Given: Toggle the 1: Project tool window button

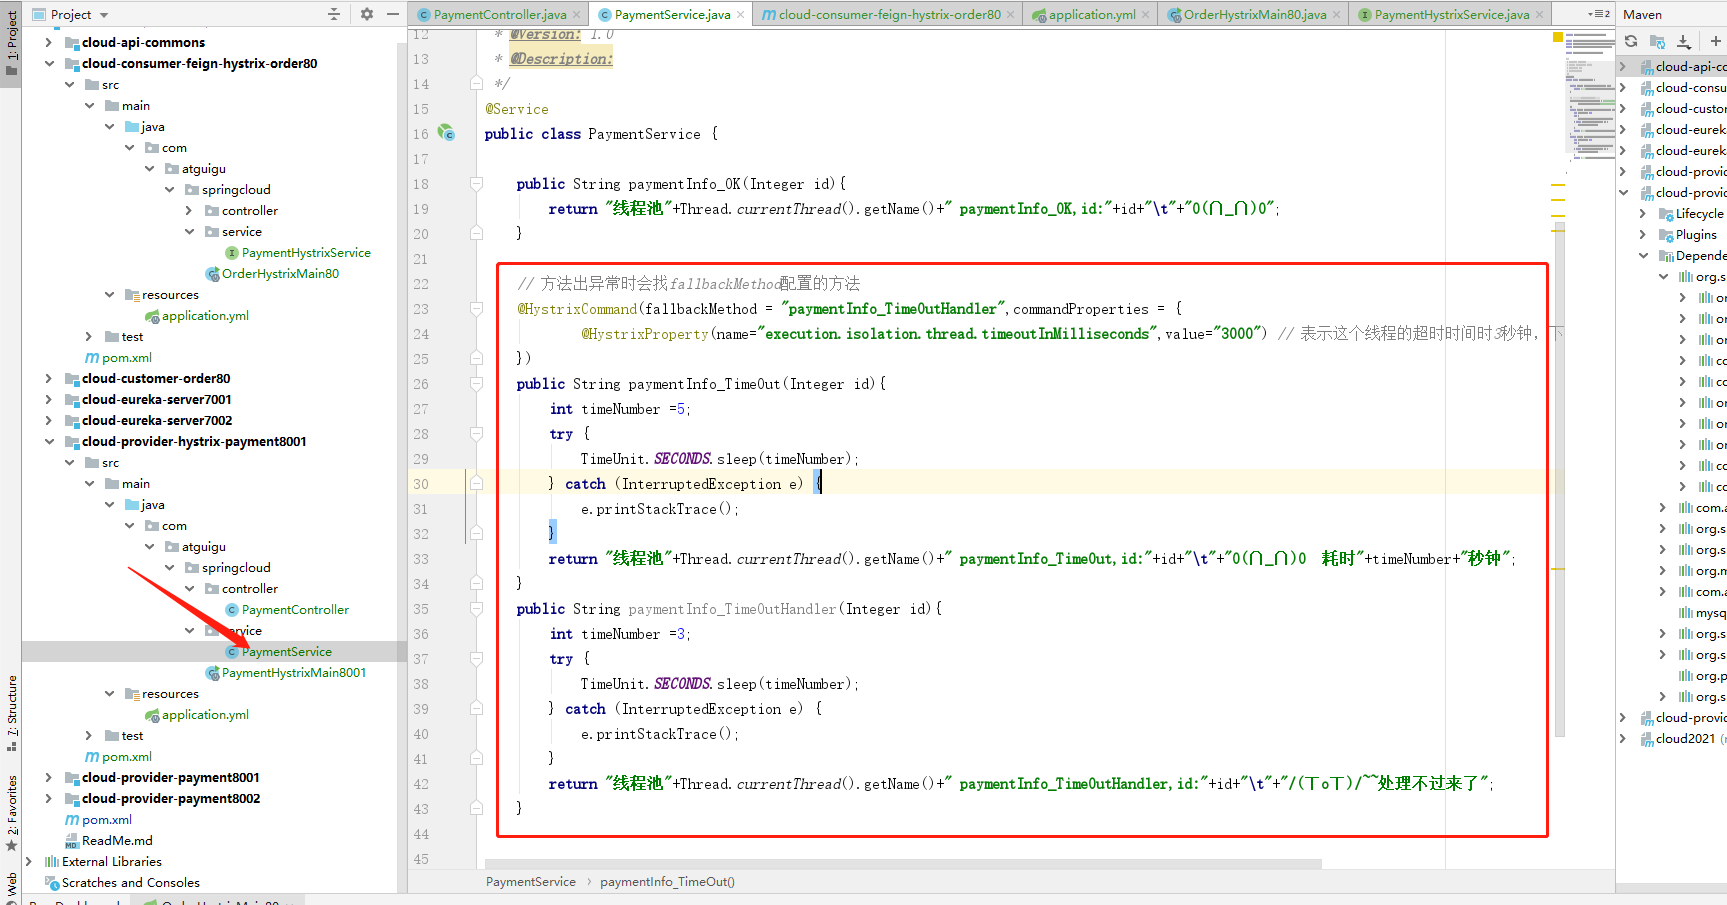Looking at the screenshot, I should click(11, 45).
